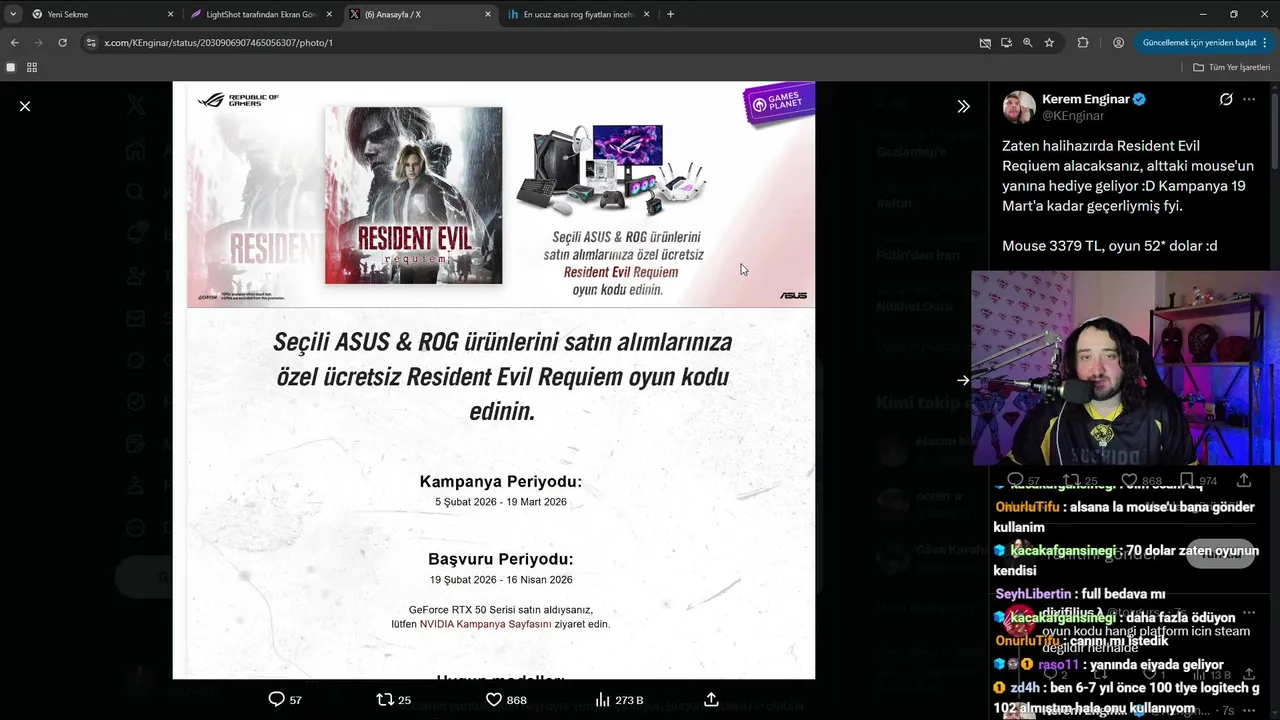Open Extensions puzzle icon

1083,43
